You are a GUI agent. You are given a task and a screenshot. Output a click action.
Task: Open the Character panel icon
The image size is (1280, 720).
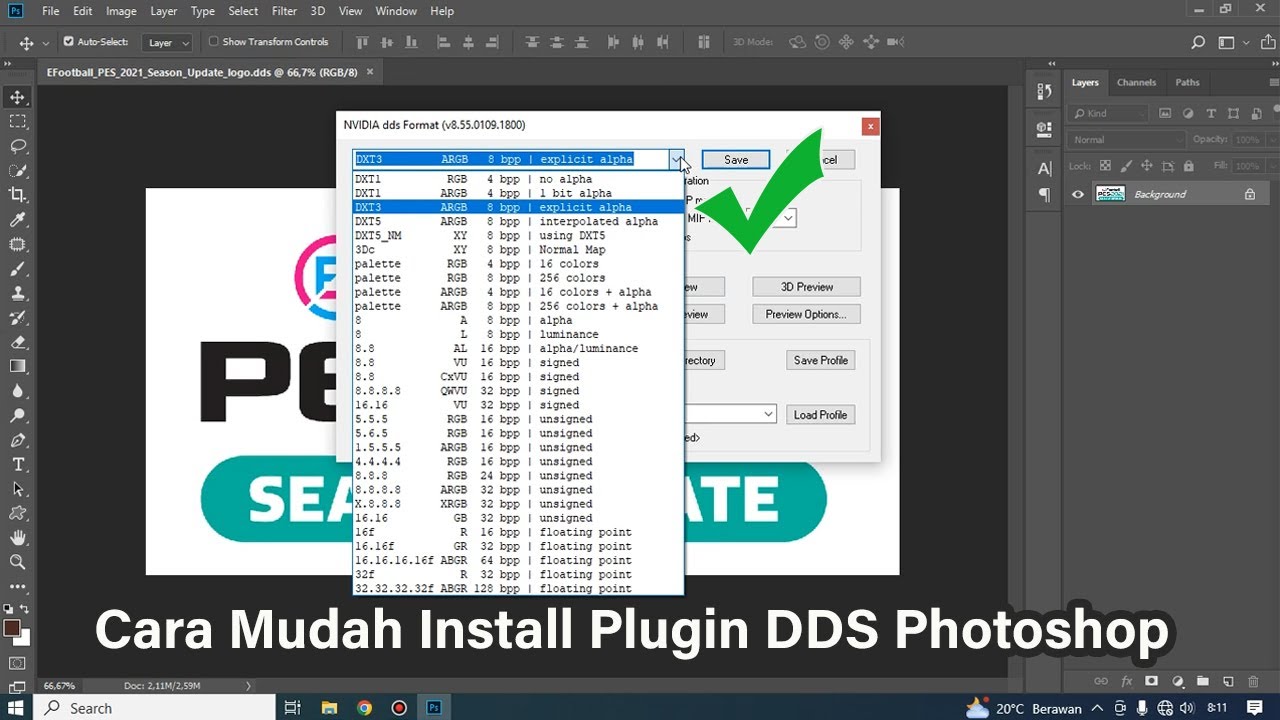(x=1045, y=169)
